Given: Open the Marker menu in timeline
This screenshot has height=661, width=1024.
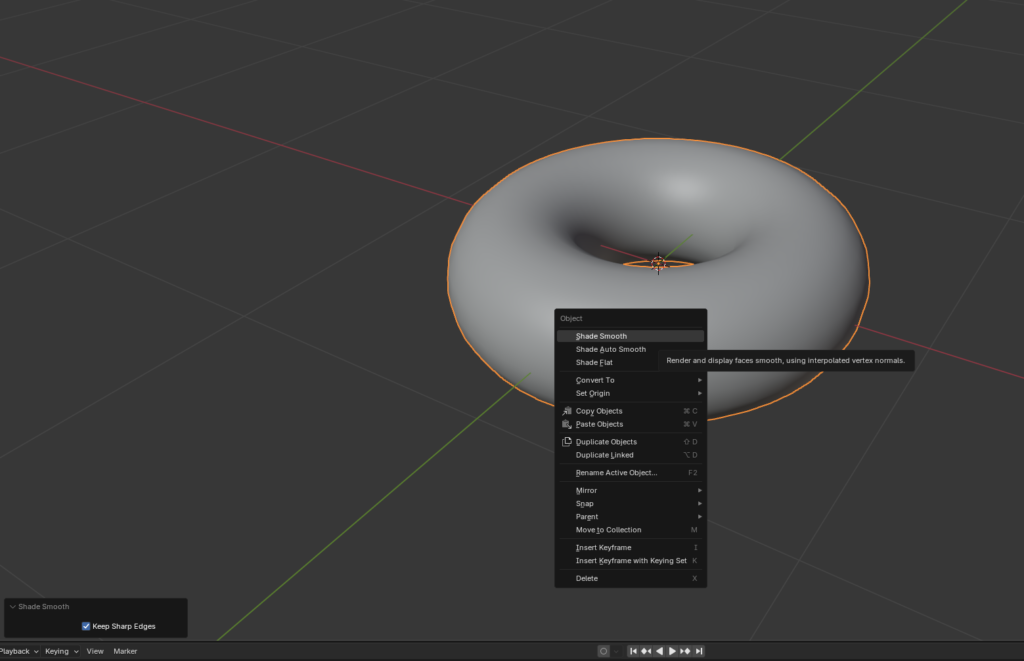Looking at the screenshot, I should [x=125, y=651].
